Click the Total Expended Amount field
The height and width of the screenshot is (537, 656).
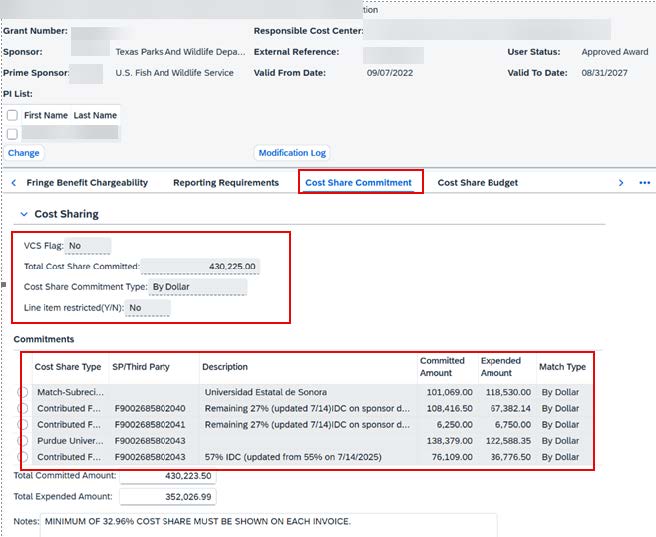pyautogui.click(x=168, y=496)
